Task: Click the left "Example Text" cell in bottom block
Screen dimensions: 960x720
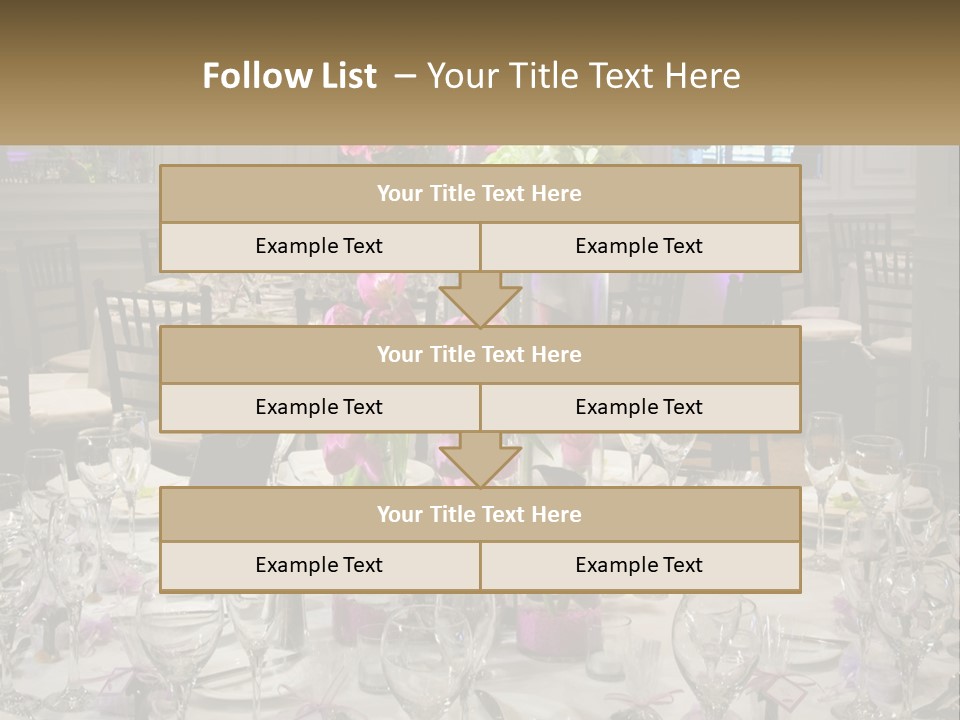Action: click(319, 565)
